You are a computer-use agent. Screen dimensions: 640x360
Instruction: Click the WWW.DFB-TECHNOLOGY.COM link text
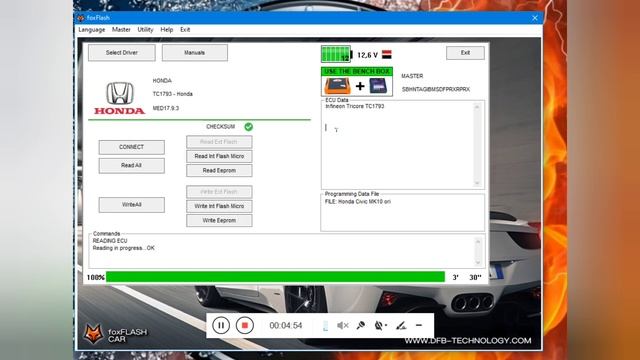pos(468,340)
